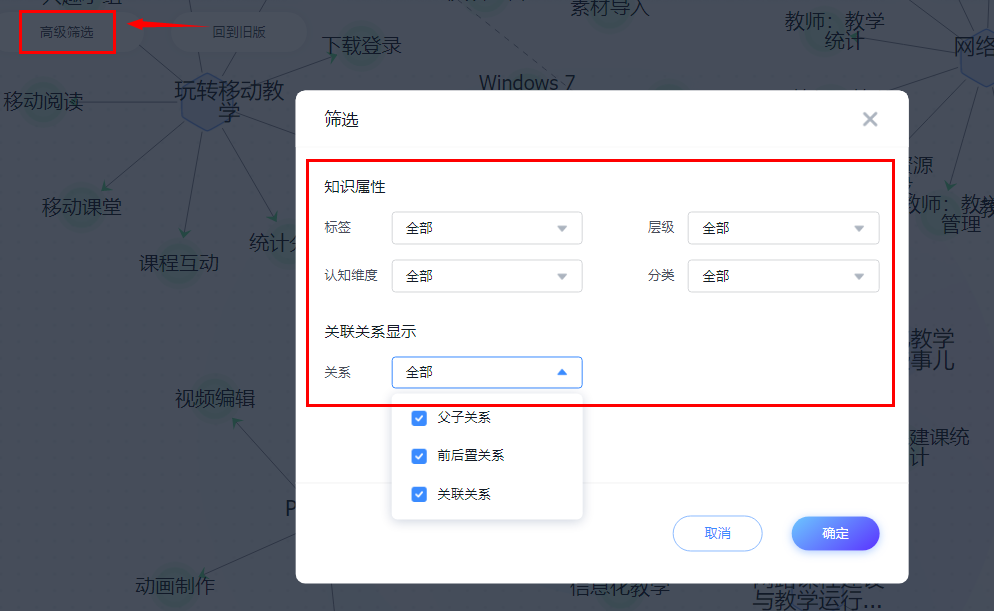The width and height of the screenshot is (994, 611).
Task: Close the 筛选 dialog with X icon
Action: click(870, 119)
